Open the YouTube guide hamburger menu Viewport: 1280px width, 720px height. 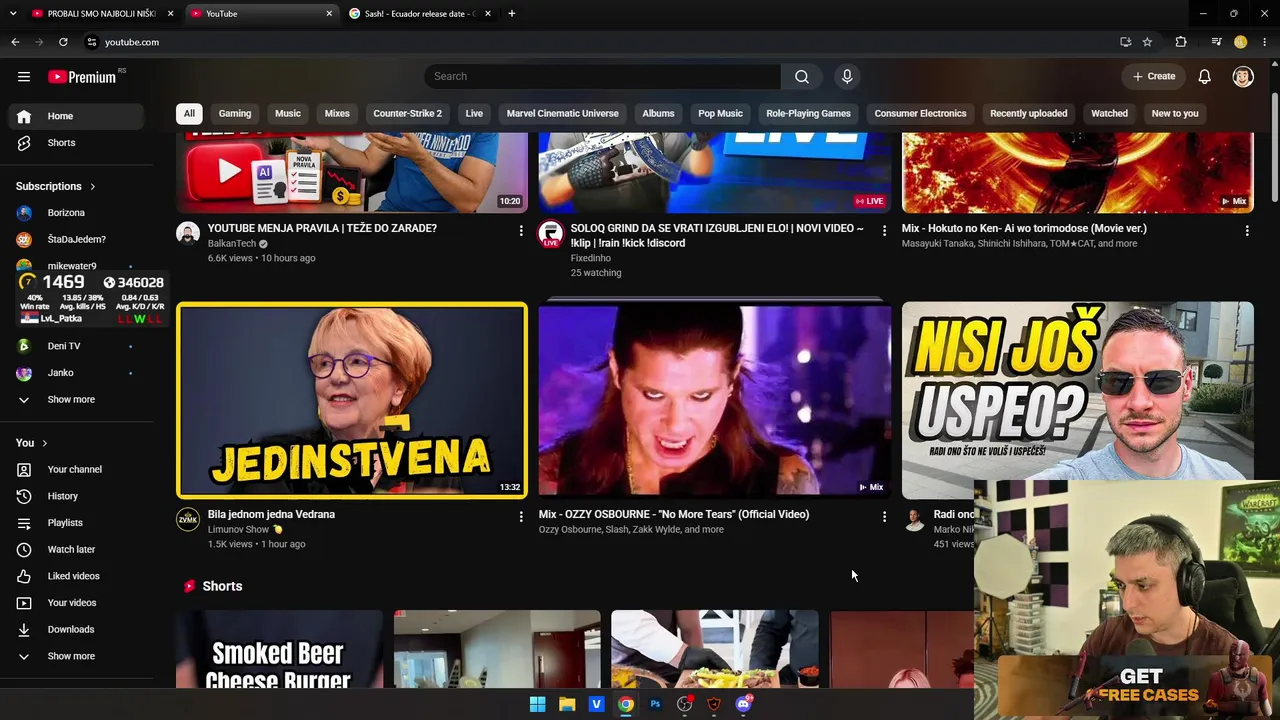24,76
